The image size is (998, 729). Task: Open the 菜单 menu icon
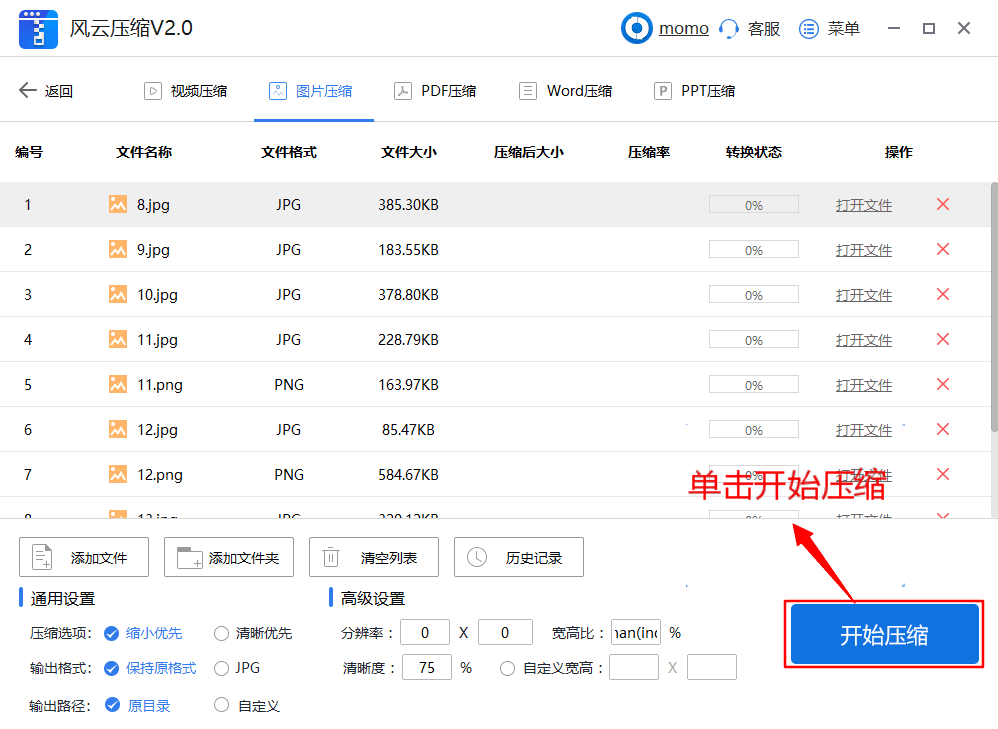point(808,28)
